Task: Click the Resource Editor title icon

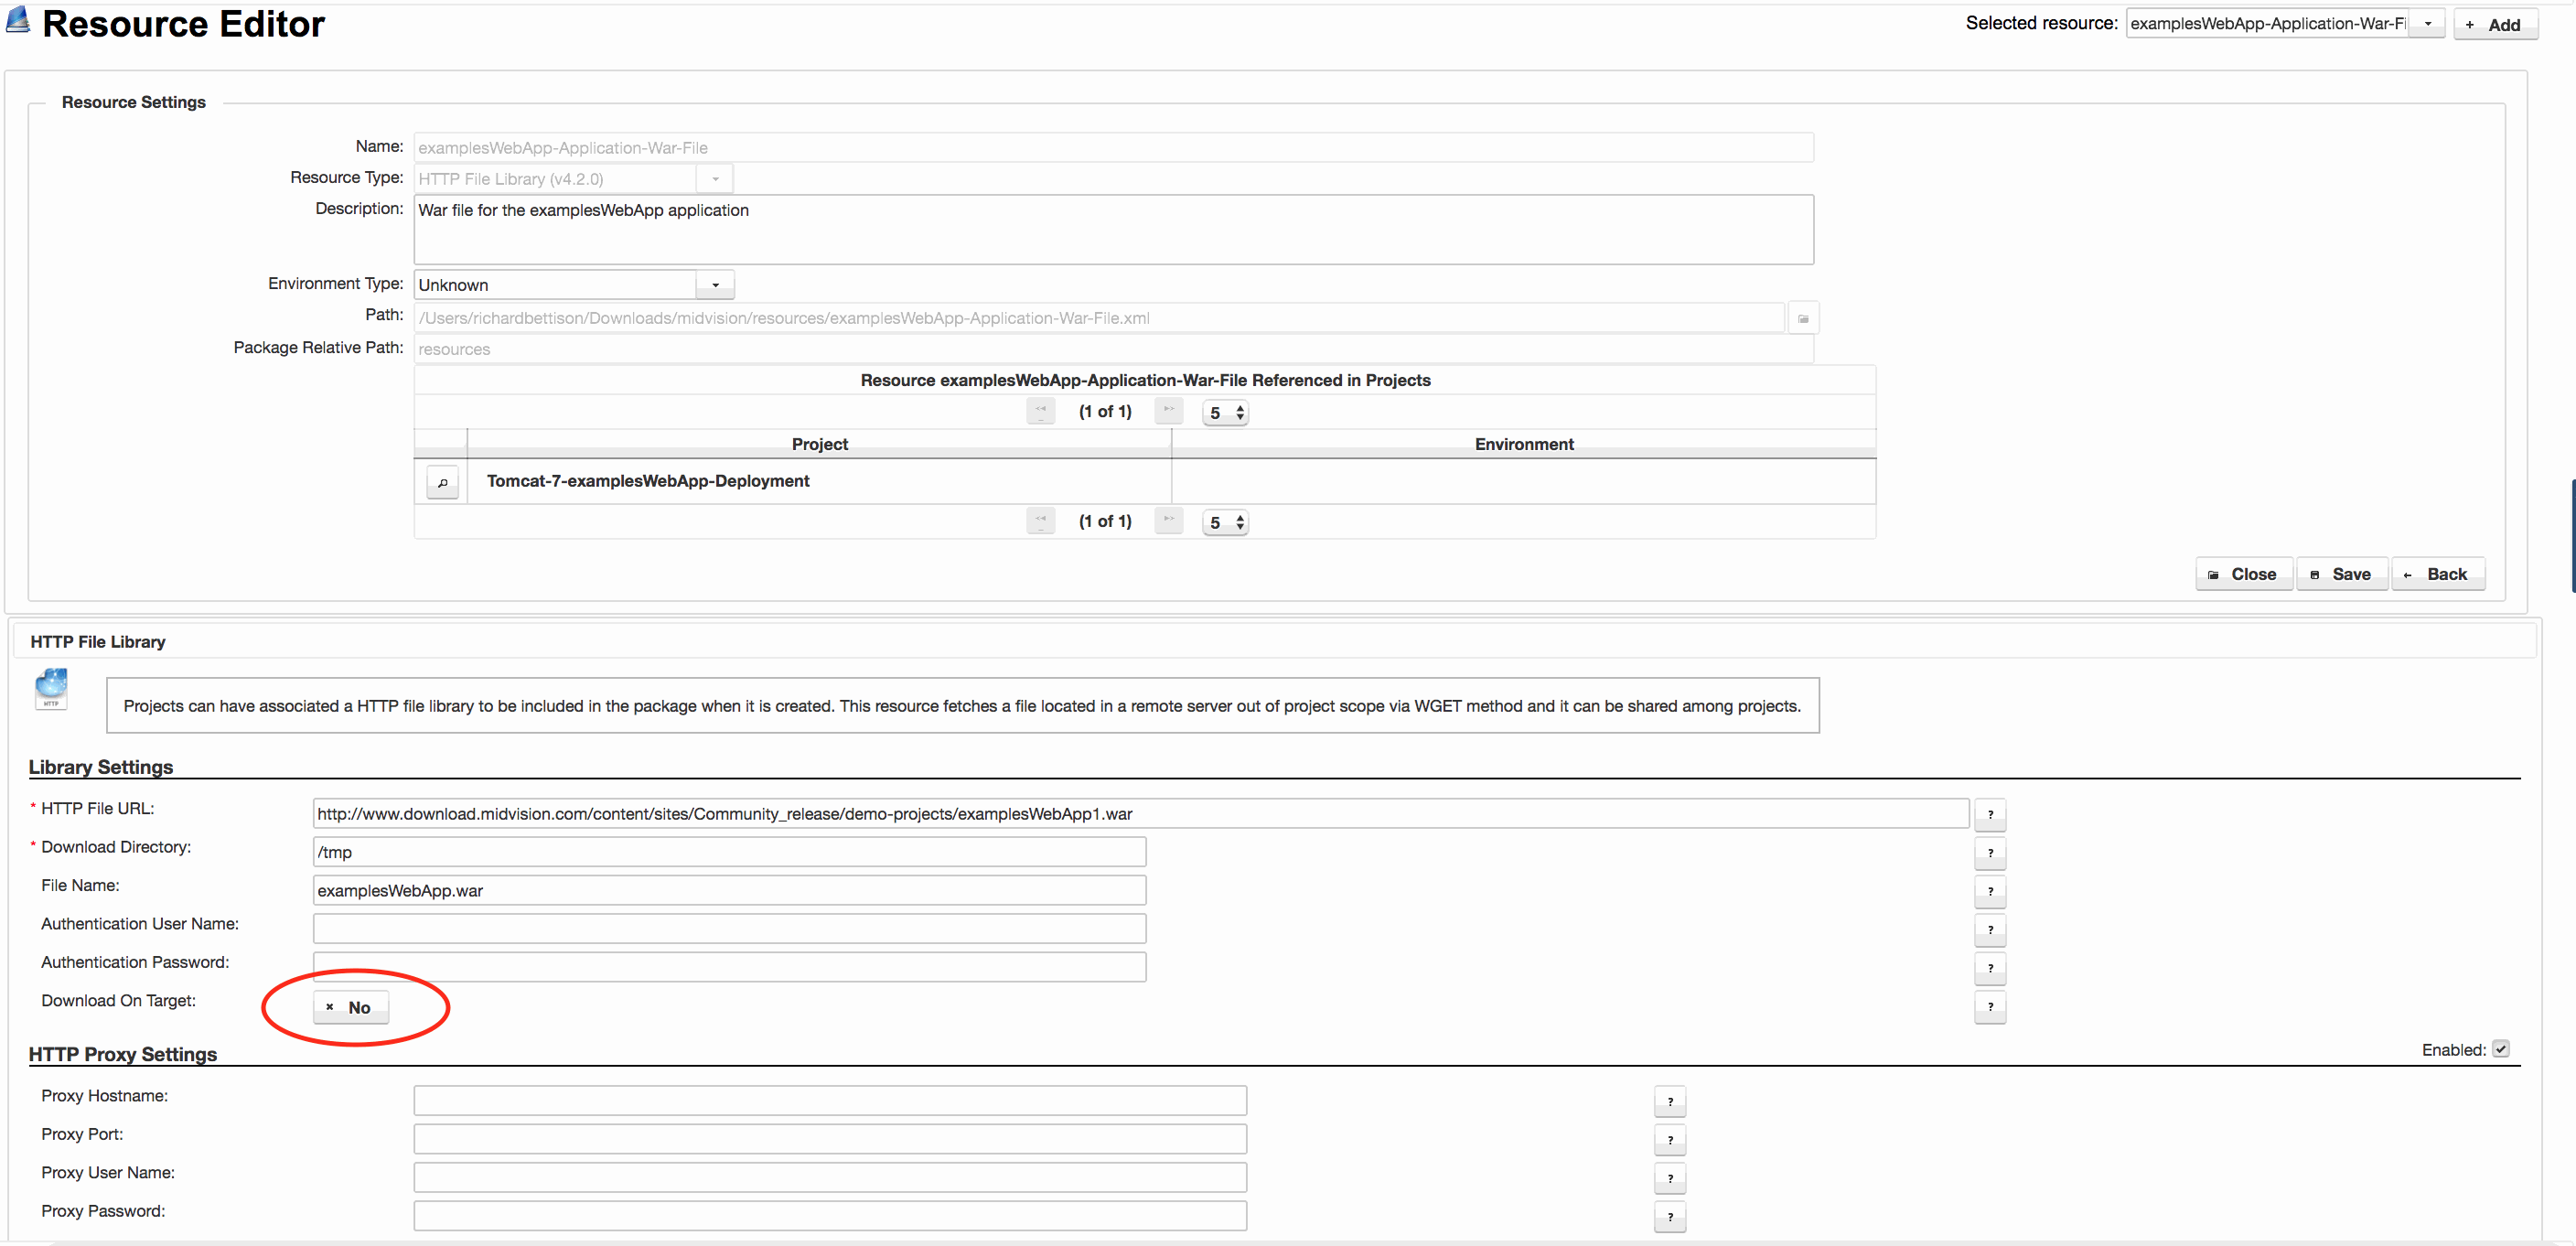Action: coord(18,20)
